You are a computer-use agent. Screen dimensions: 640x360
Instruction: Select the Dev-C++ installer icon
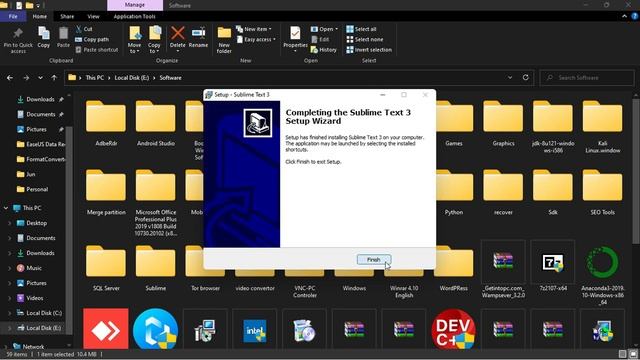pos(453,329)
